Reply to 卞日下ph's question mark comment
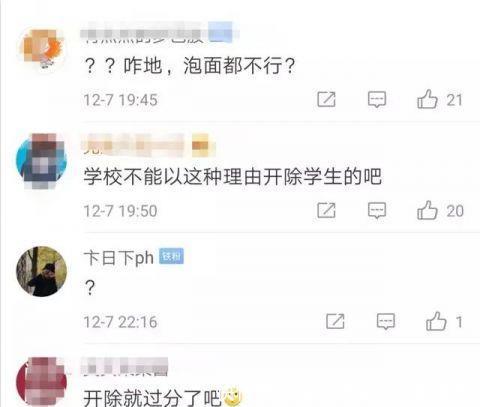The image size is (480, 407). pyautogui.click(x=386, y=321)
